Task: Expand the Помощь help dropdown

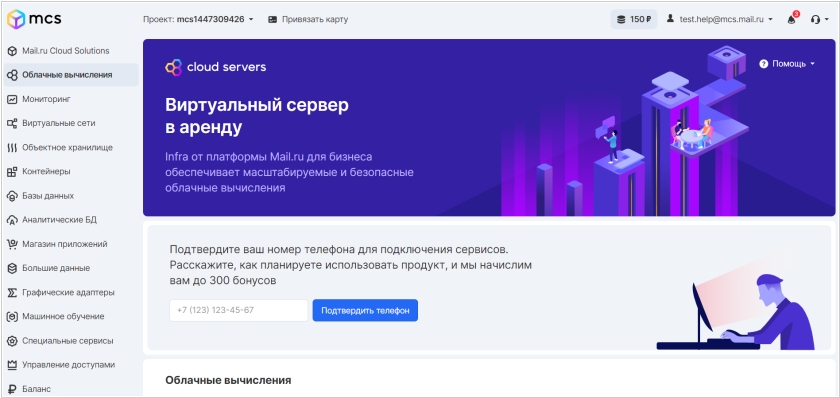Action: tap(787, 64)
